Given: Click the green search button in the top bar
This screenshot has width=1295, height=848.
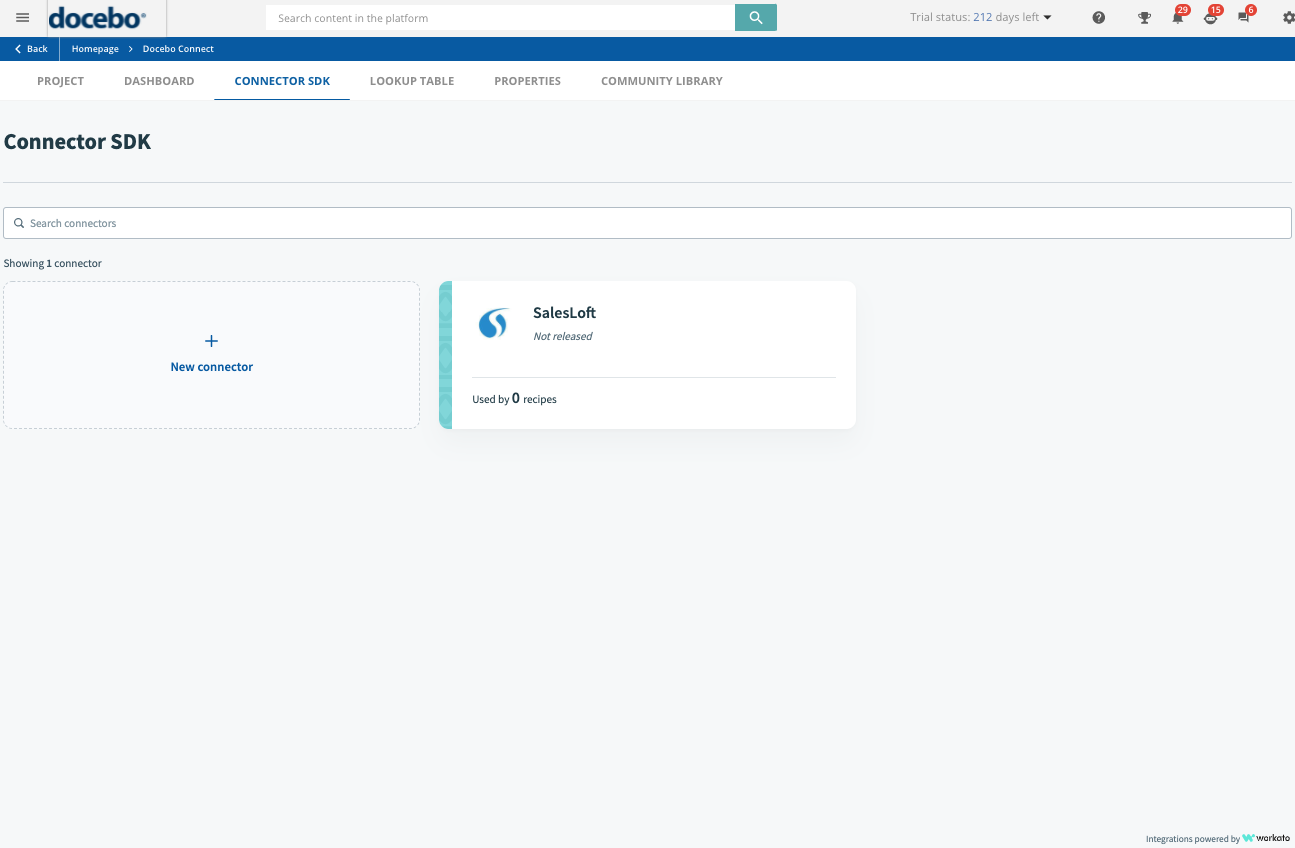Looking at the screenshot, I should pyautogui.click(x=755, y=17).
